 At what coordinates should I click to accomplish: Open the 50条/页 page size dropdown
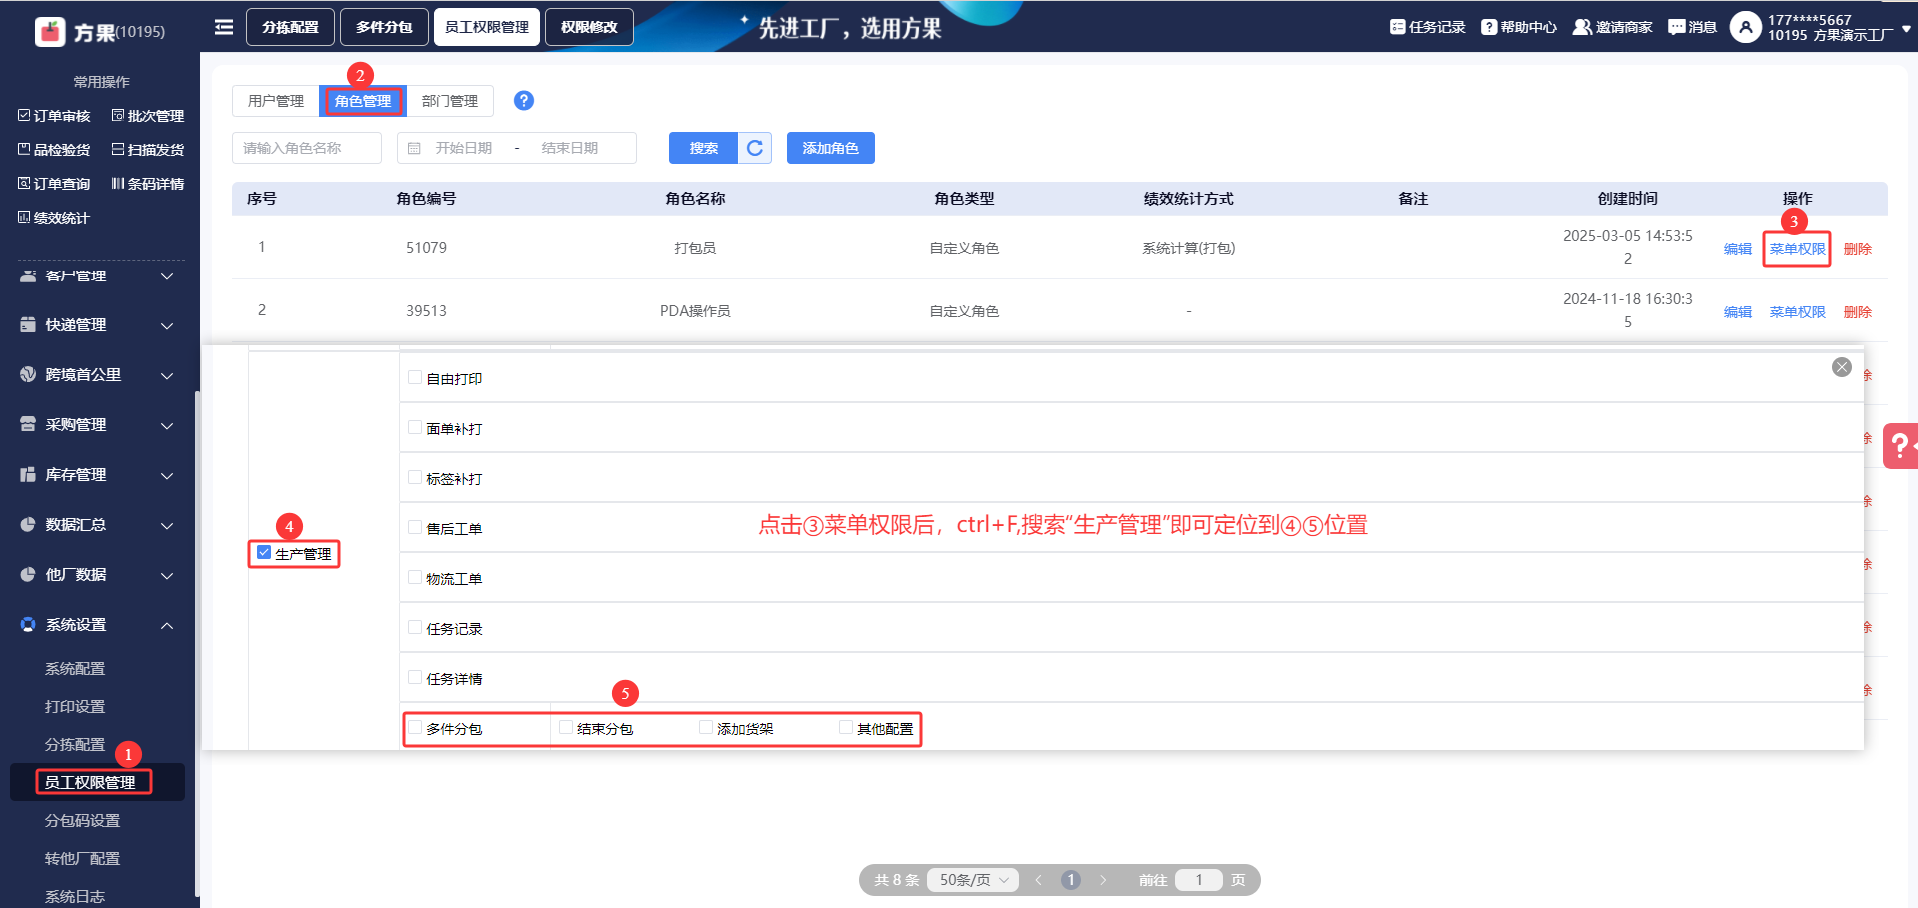(973, 880)
